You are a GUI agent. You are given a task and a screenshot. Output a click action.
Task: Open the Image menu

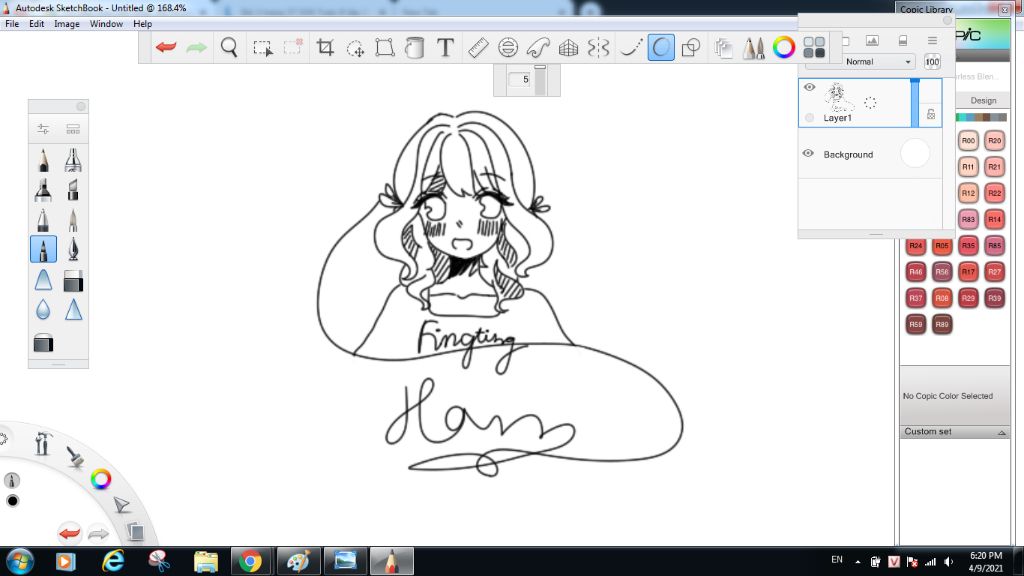click(x=67, y=24)
